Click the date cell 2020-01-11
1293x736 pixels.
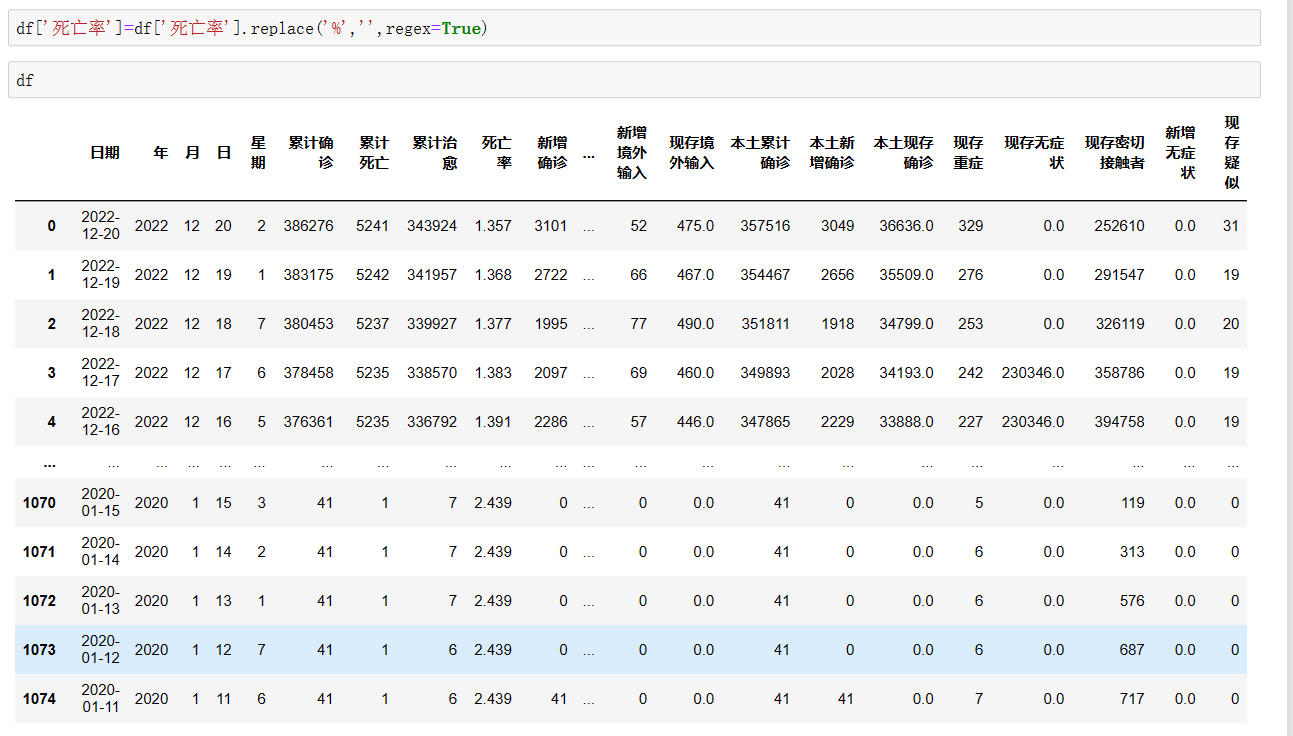(x=101, y=699)
